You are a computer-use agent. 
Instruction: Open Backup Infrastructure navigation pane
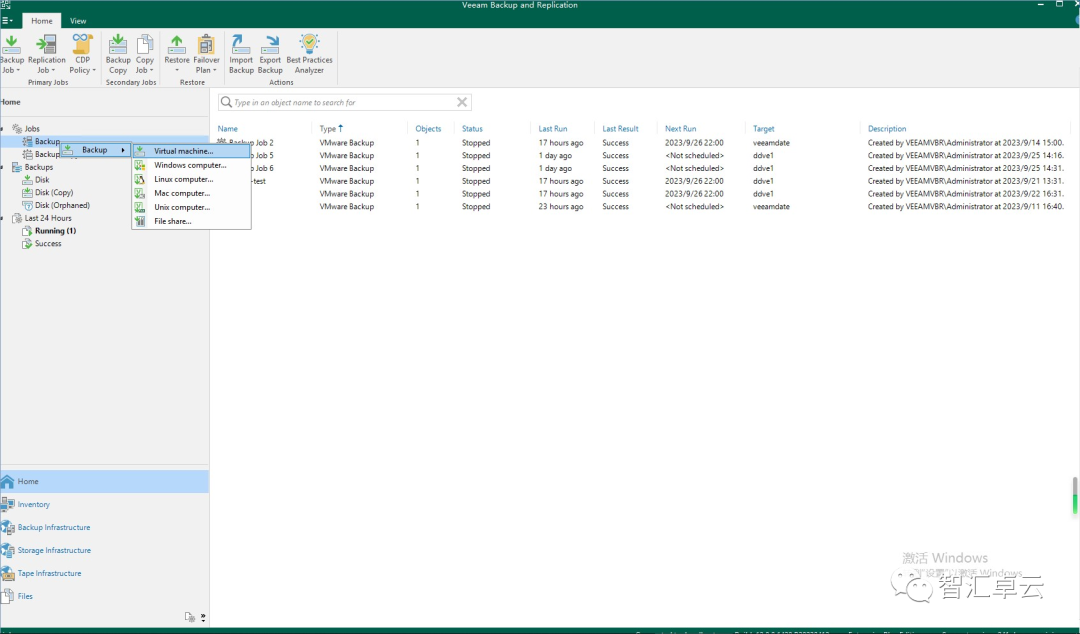pos(105,527)
